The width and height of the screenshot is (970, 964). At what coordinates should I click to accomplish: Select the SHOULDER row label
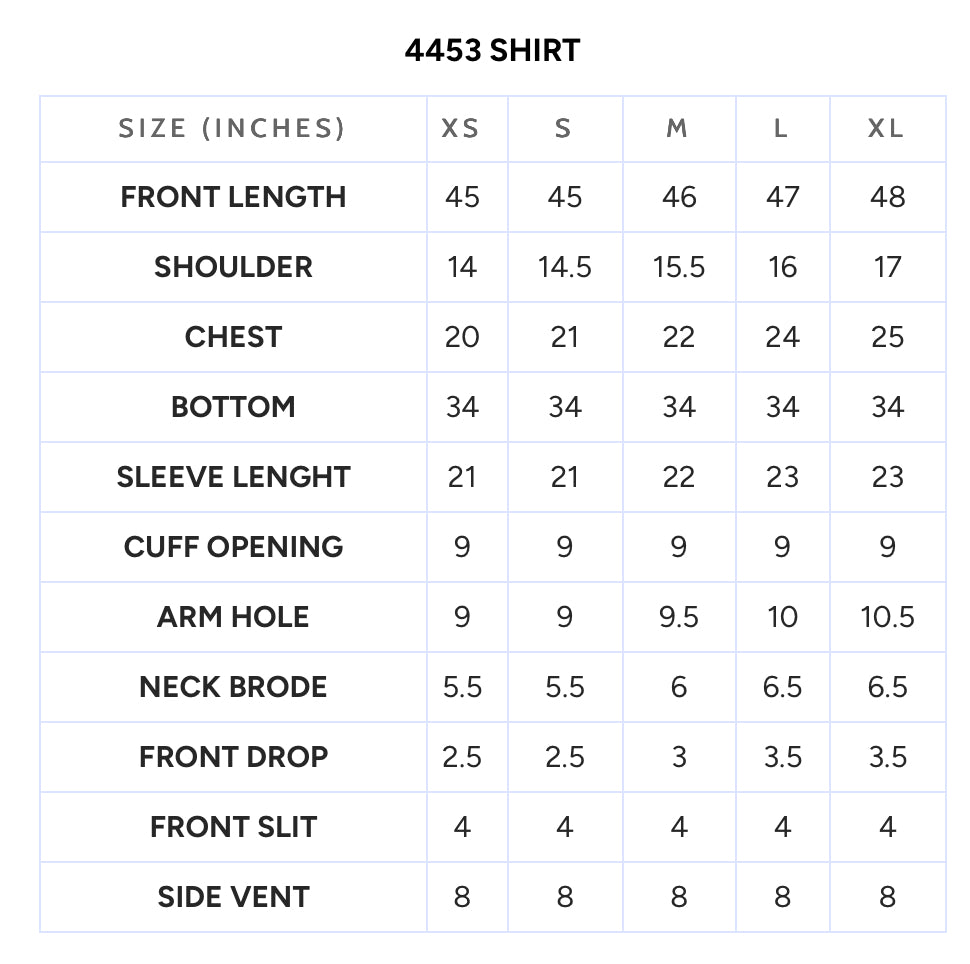[x=233, y=267]
